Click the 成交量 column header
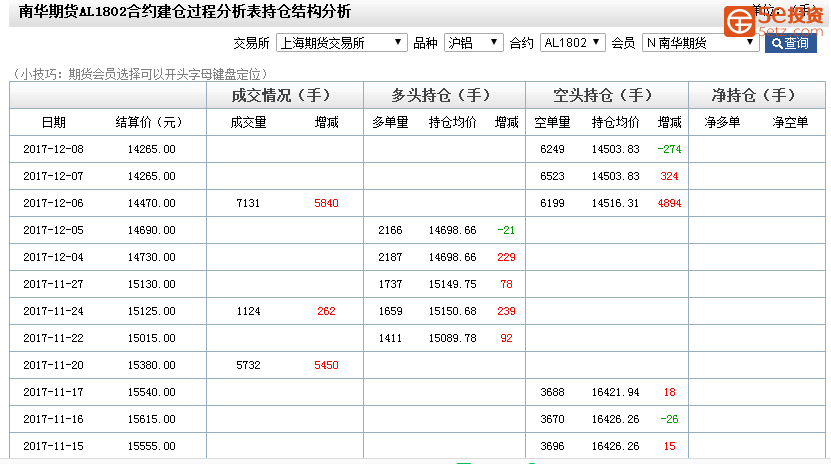 [248, 122]
